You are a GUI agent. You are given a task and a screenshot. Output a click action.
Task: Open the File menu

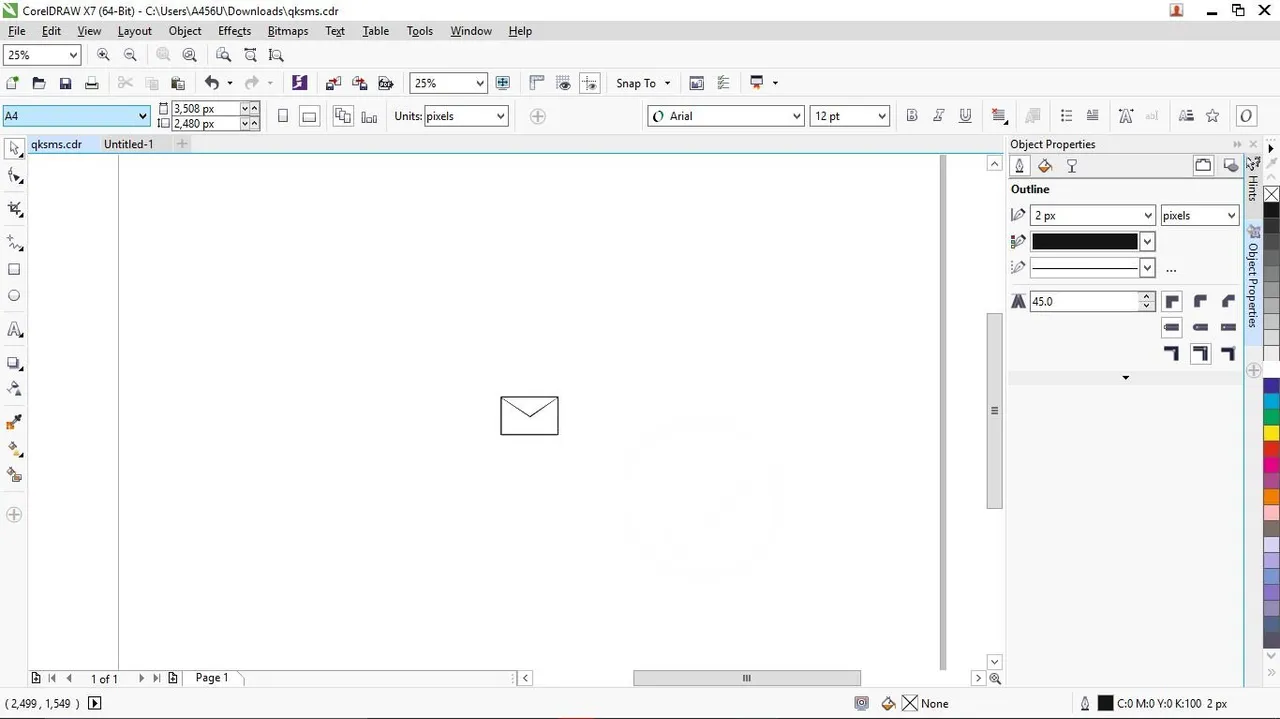click(17, 31)
